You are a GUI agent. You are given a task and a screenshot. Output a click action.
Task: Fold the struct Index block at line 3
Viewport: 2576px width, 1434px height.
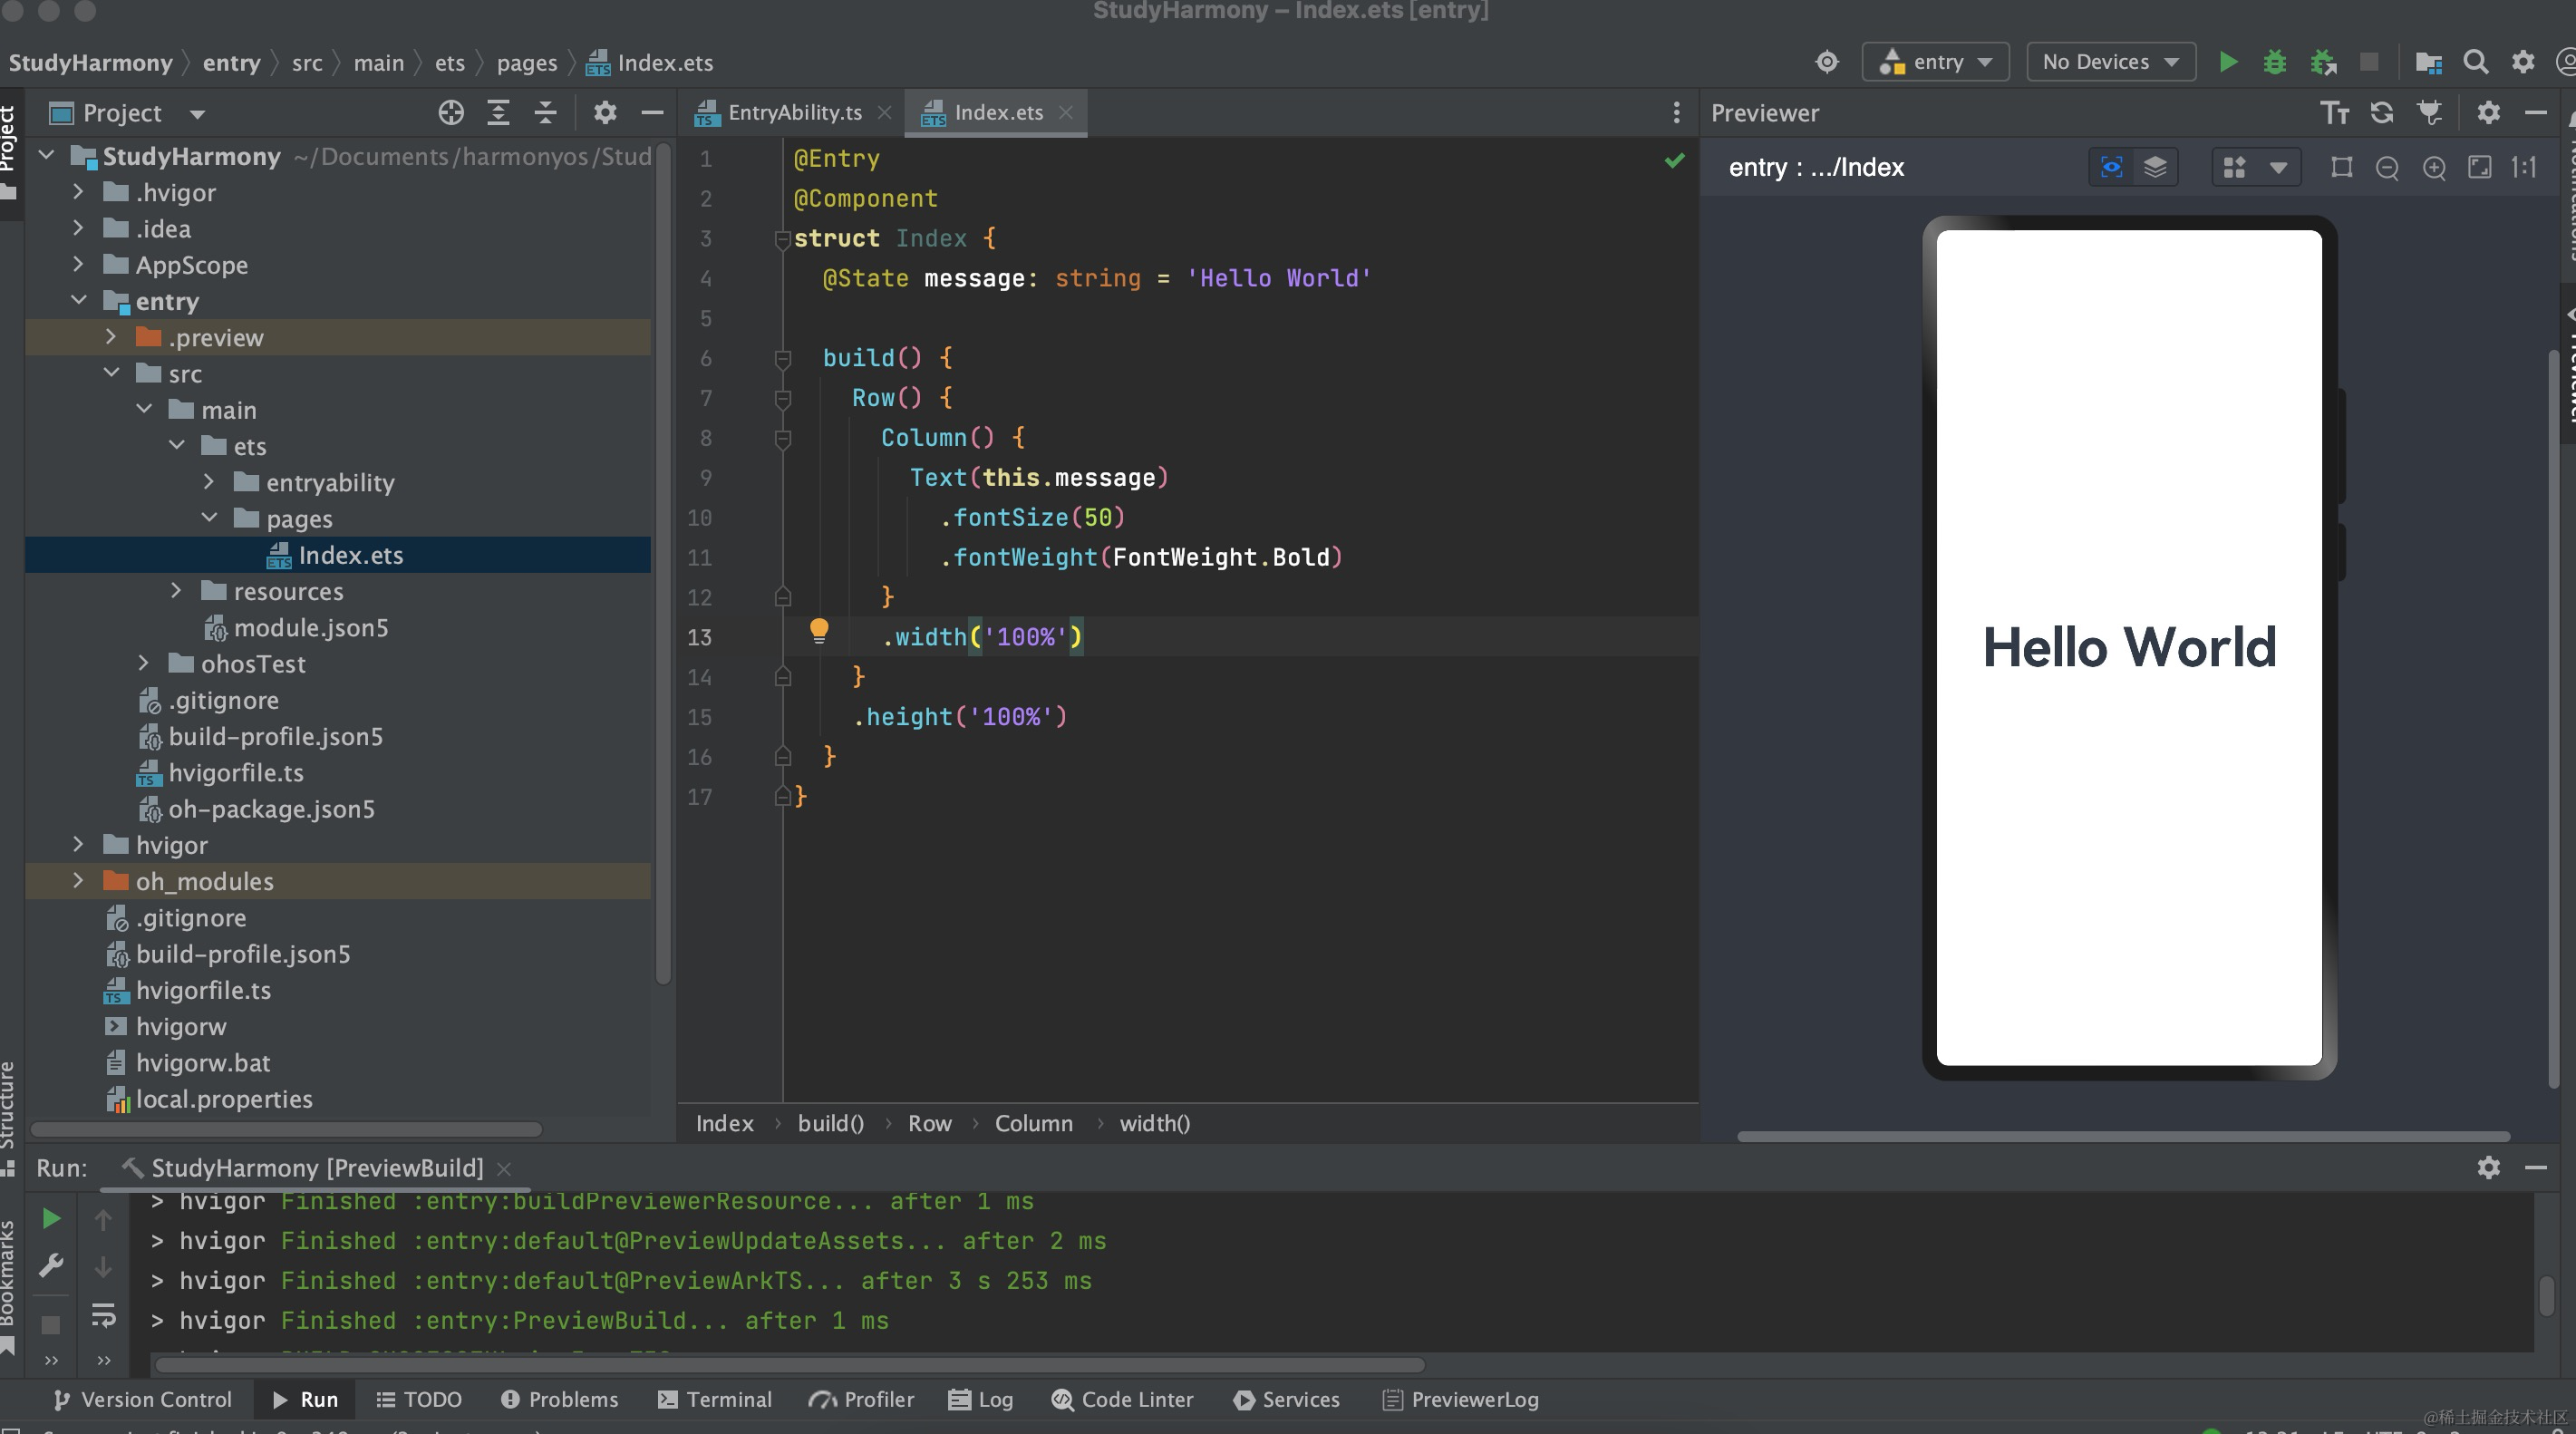tap(783, 239)
